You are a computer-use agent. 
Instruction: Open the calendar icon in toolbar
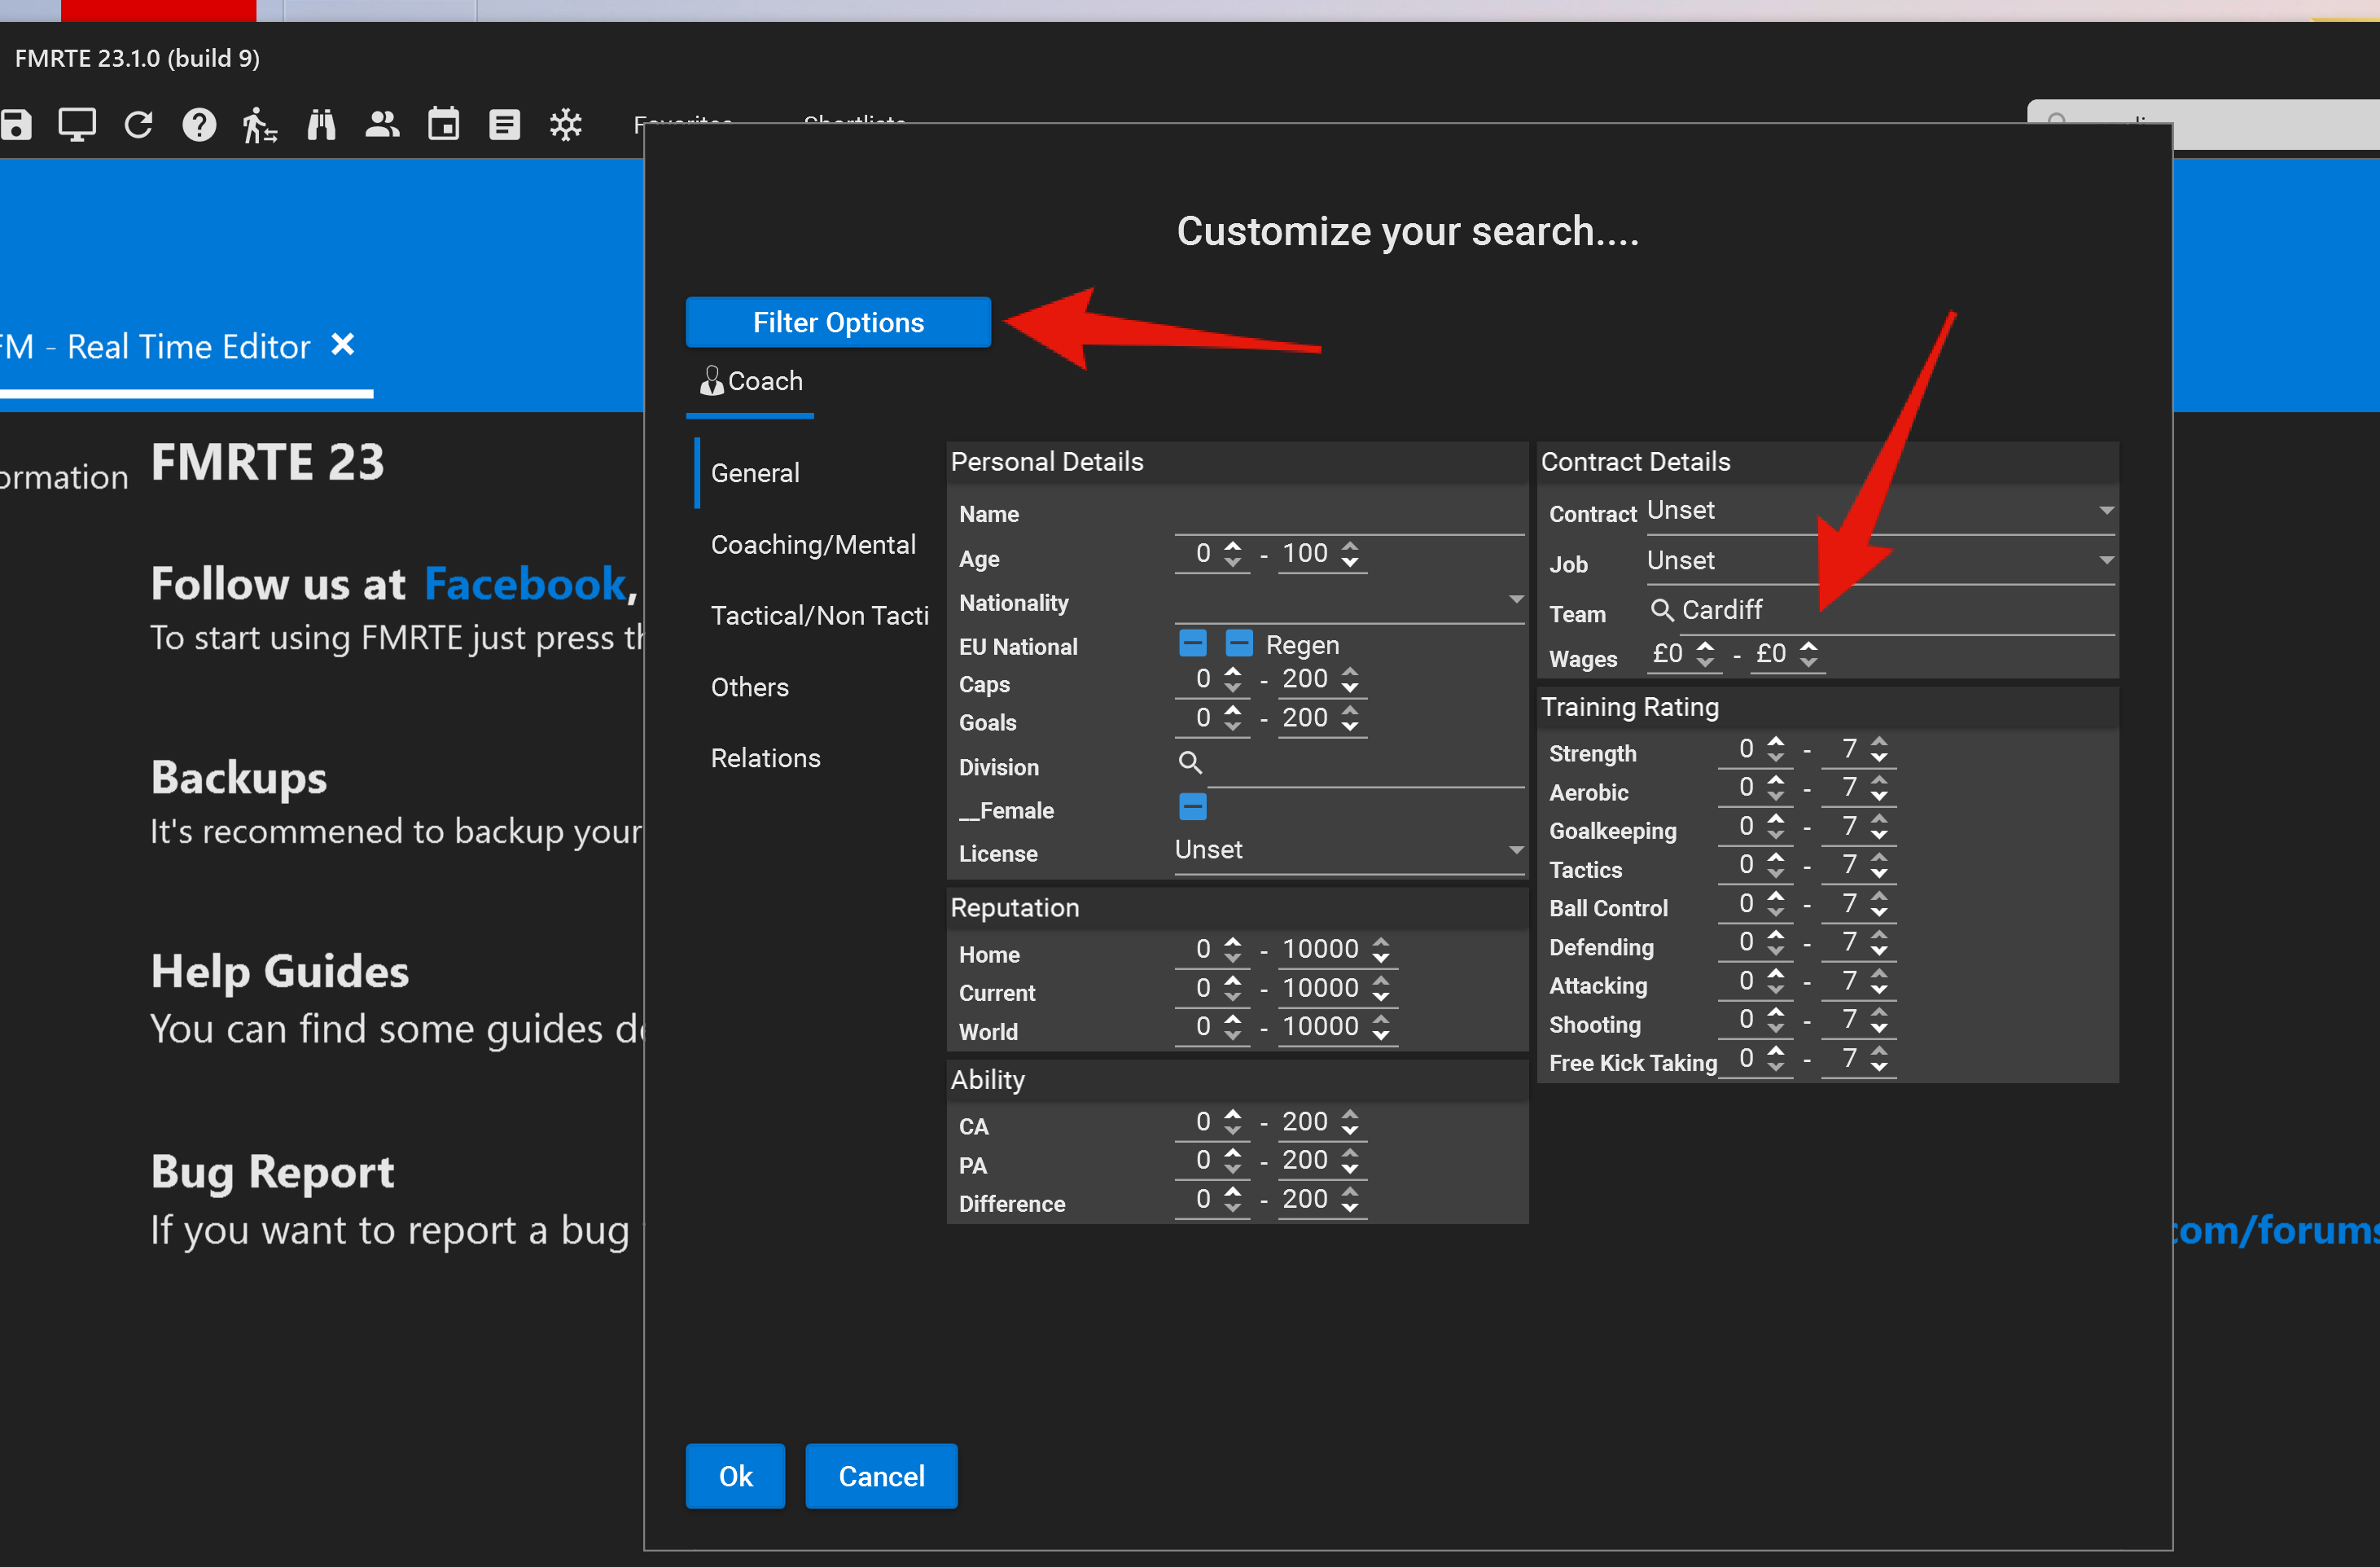point(443,124)
